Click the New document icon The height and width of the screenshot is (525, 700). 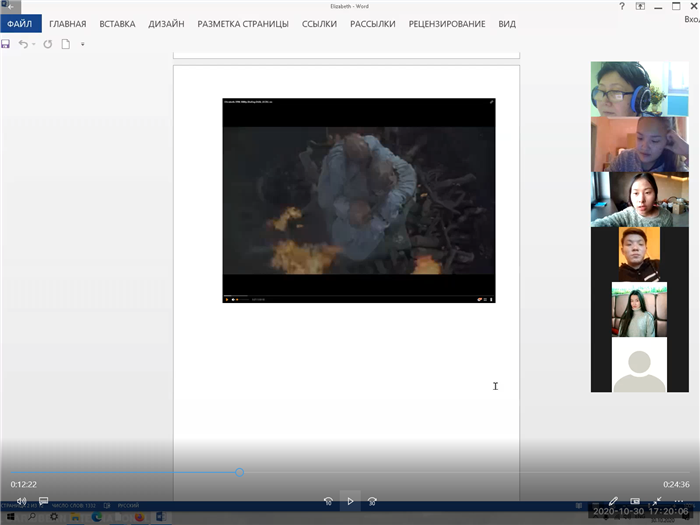click(66, 44)
